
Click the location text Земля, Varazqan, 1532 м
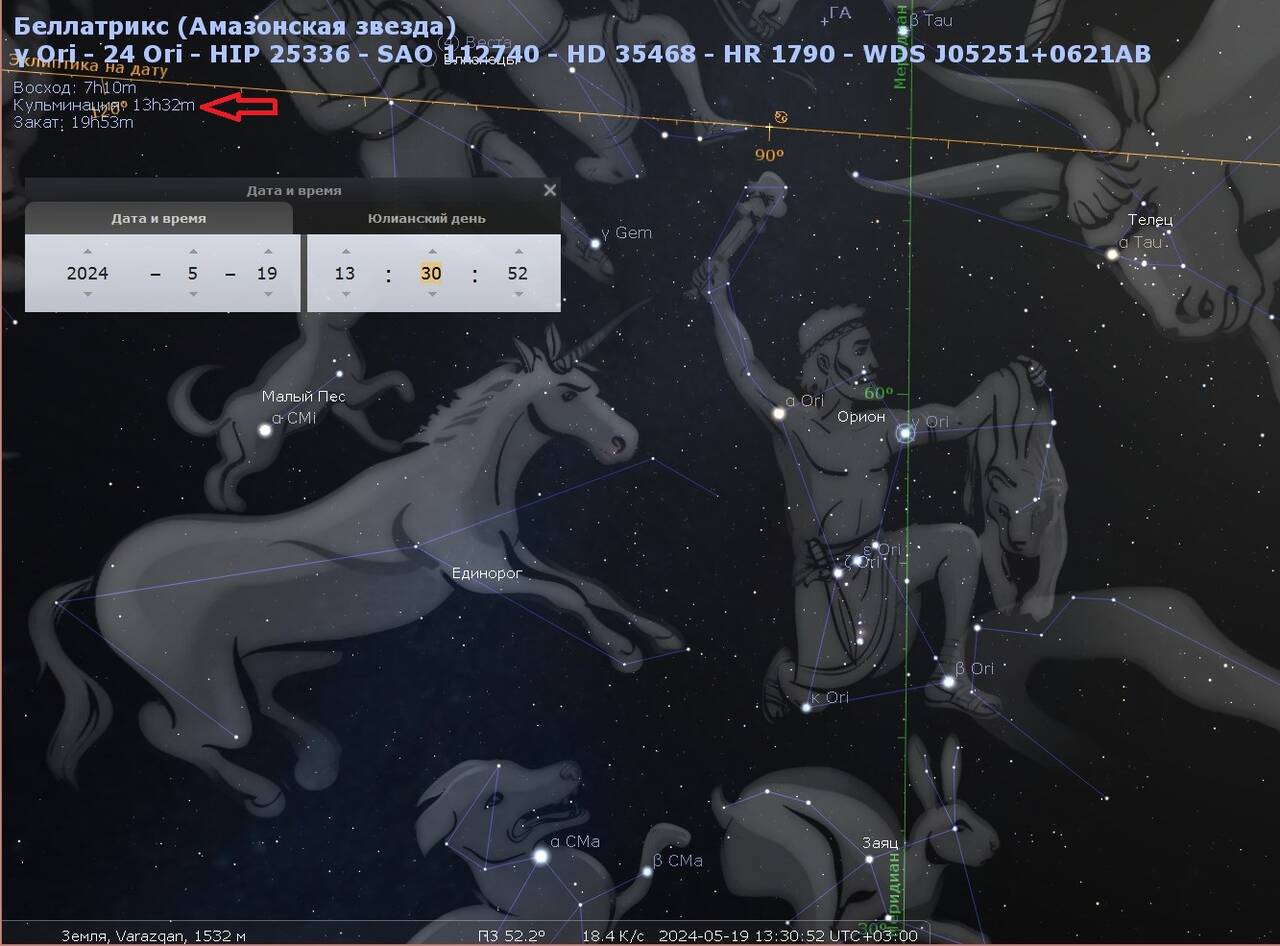(153, 936)
